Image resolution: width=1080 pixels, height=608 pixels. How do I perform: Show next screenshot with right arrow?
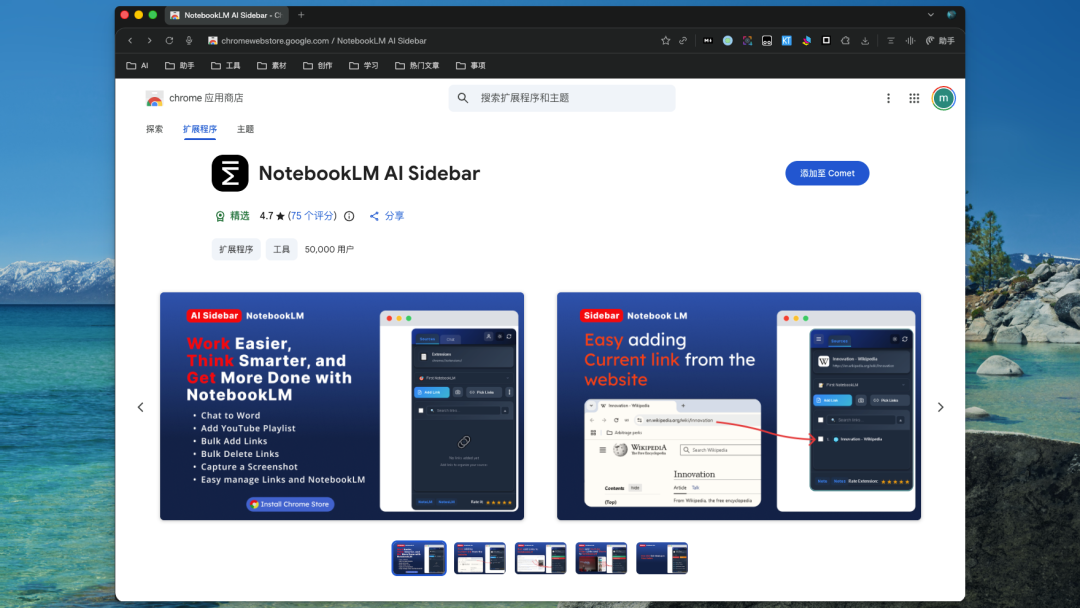point(940,407)
